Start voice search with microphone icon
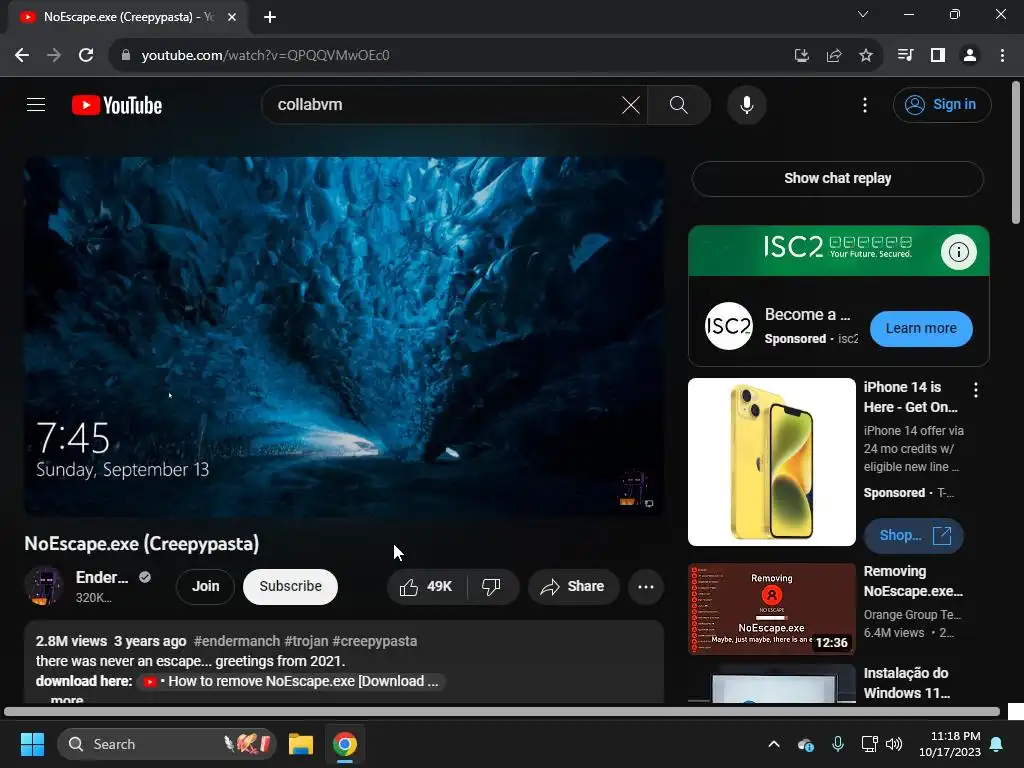Viewport: 1024px width, 768px height. (x=746, y=104)
